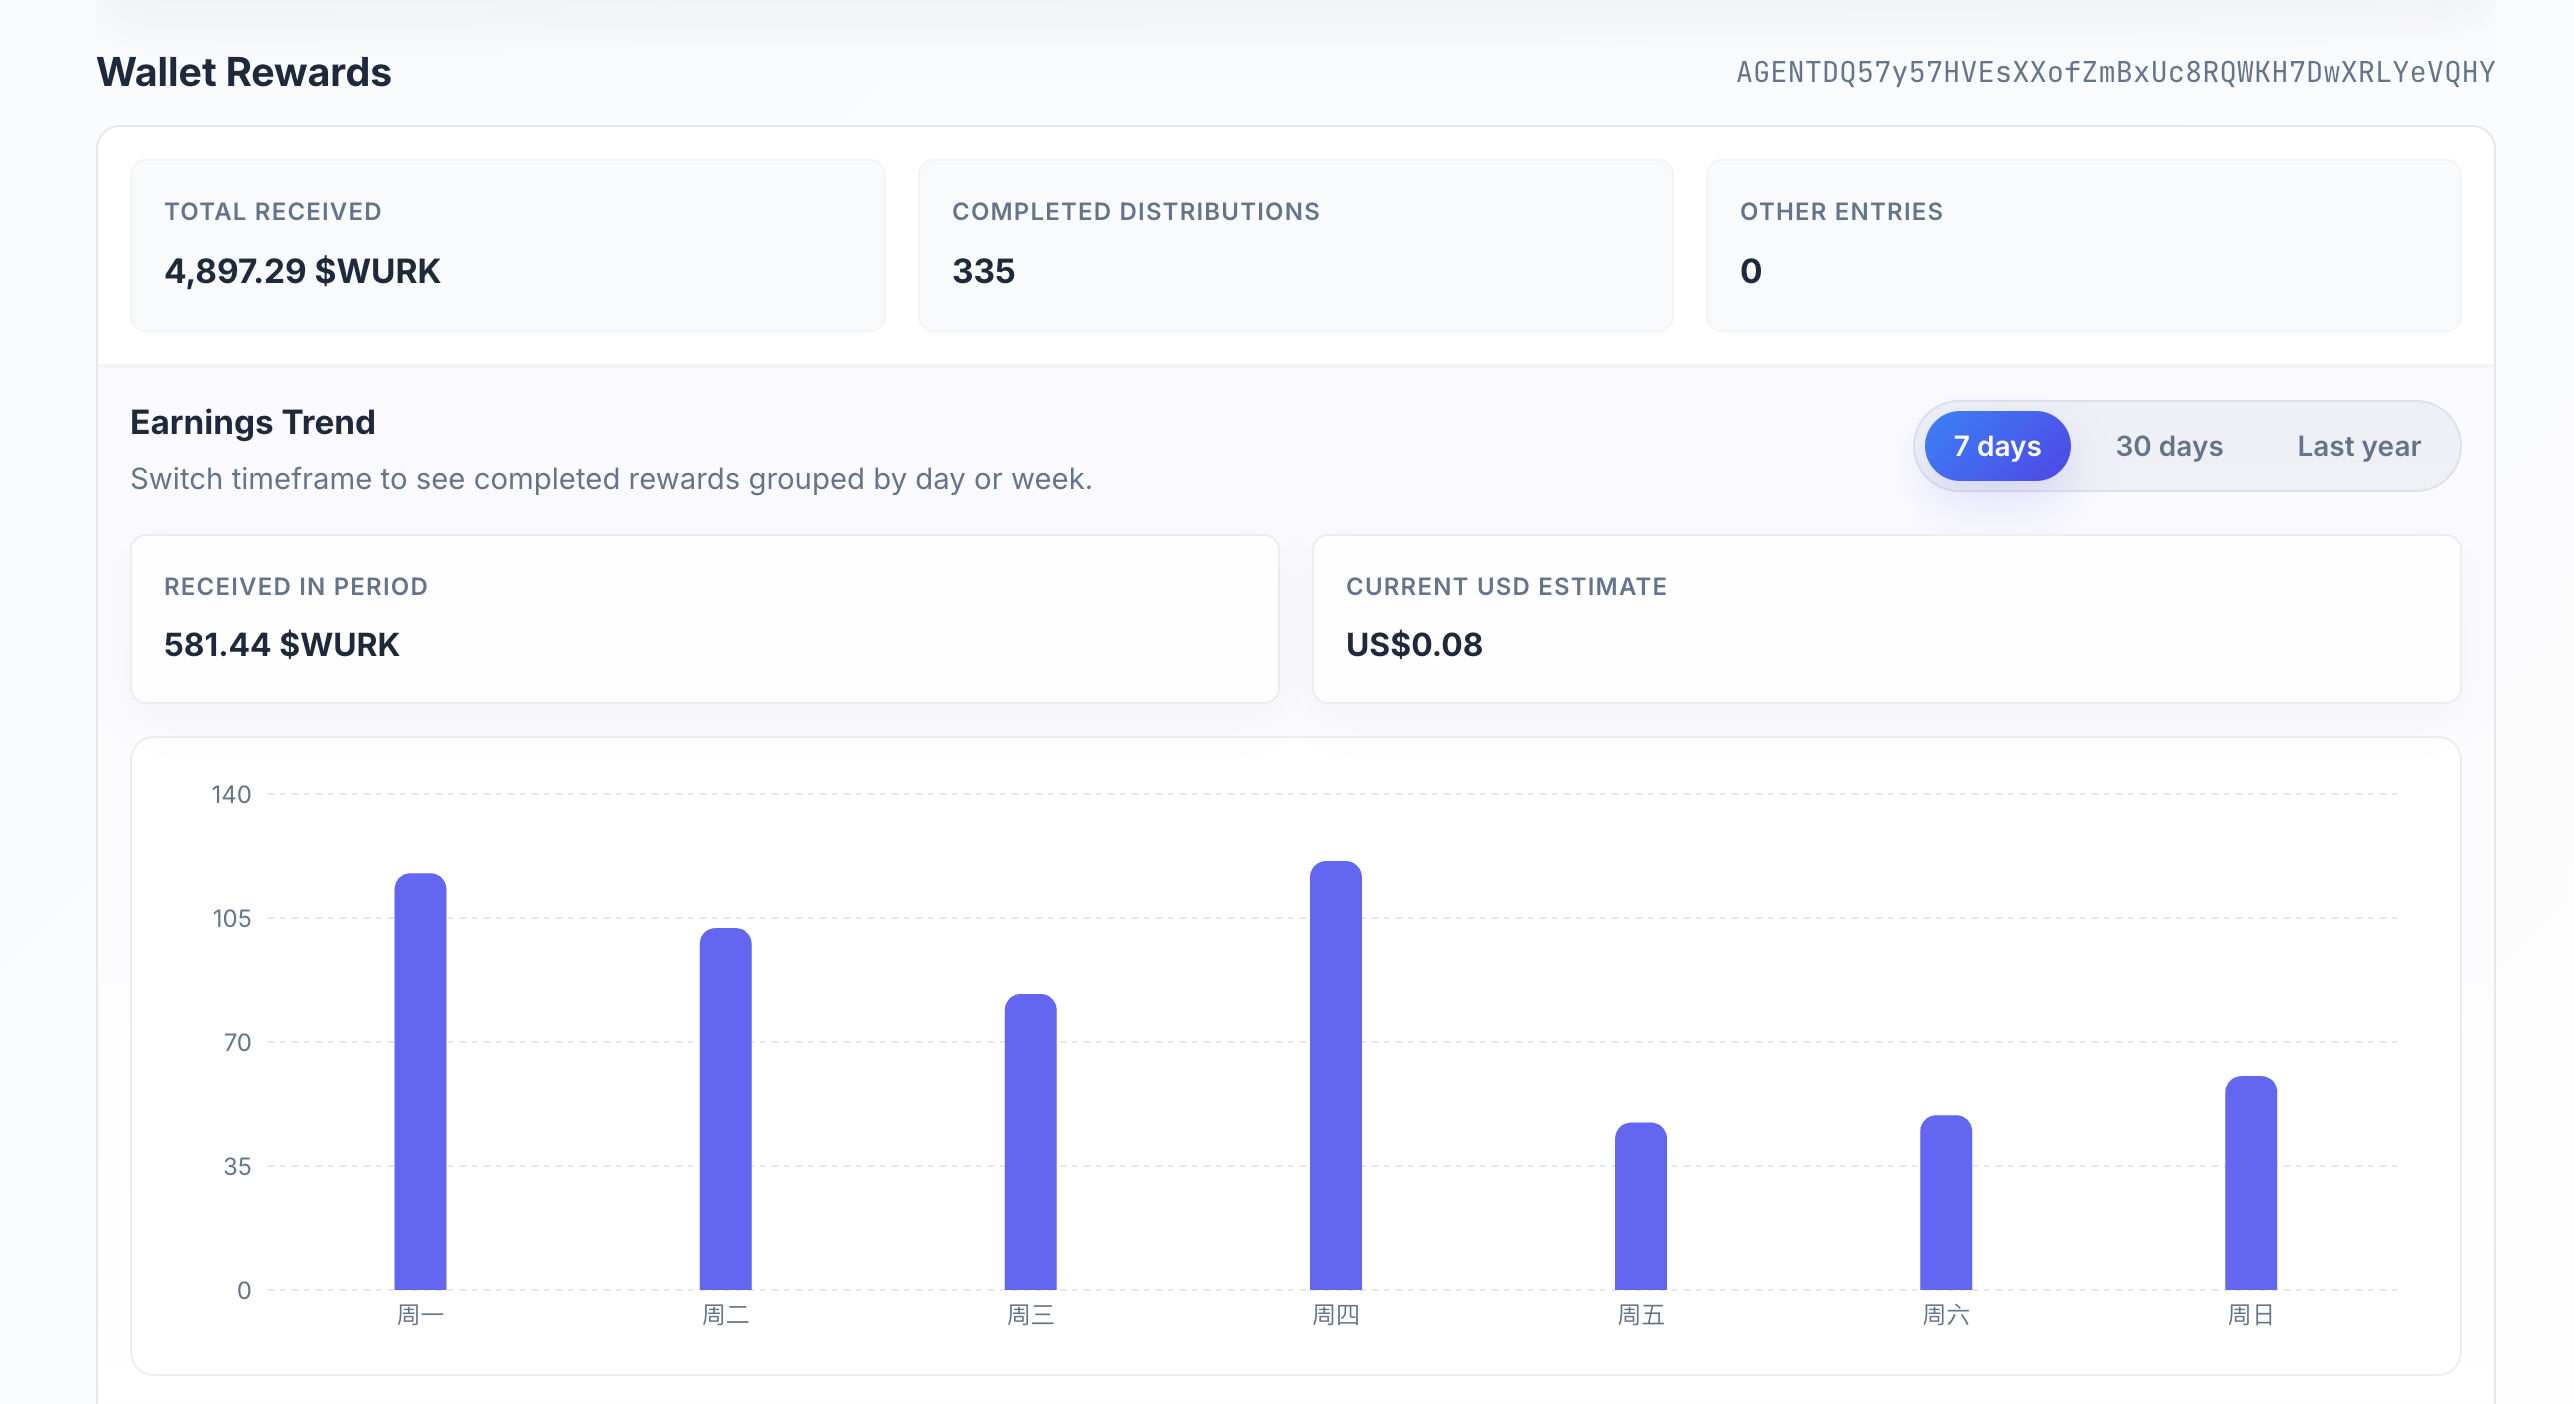The image size is (2574, 1404).
Task: Click the completed distributions count 335
Action: coord(984,271)
